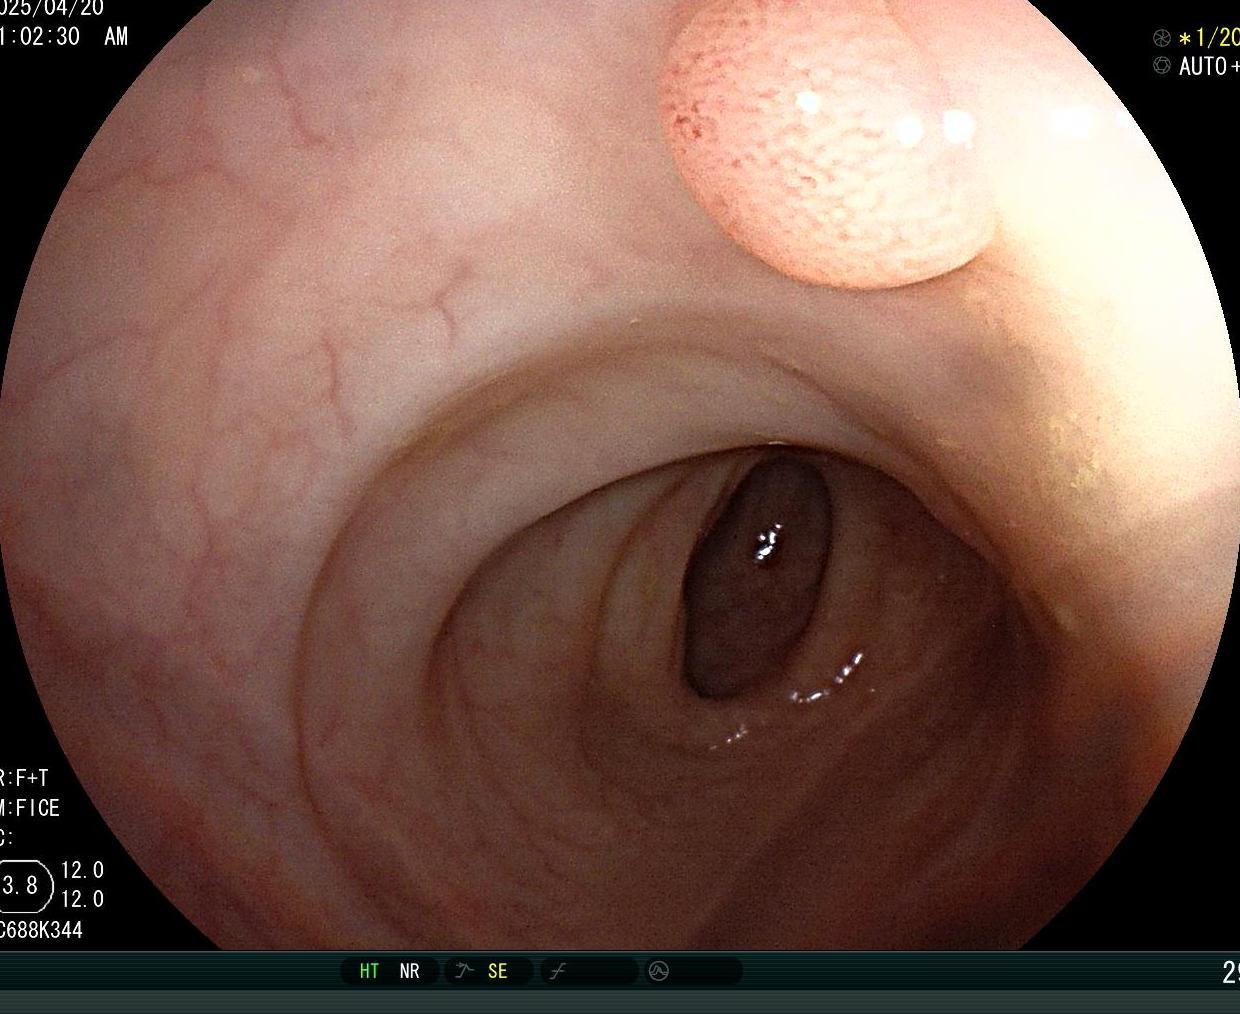1240x1014 pixels.
Task: Click the tone curve icon before SE
Action: click(x=463, y=971)
